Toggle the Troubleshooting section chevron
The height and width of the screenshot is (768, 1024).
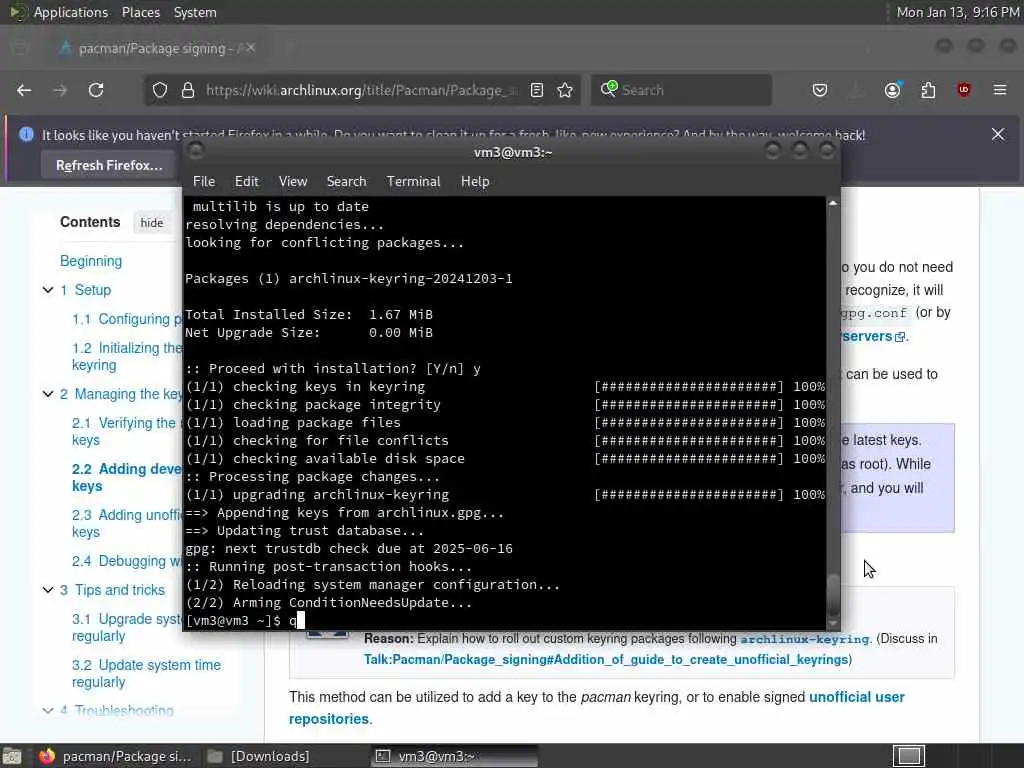[48, 710]
